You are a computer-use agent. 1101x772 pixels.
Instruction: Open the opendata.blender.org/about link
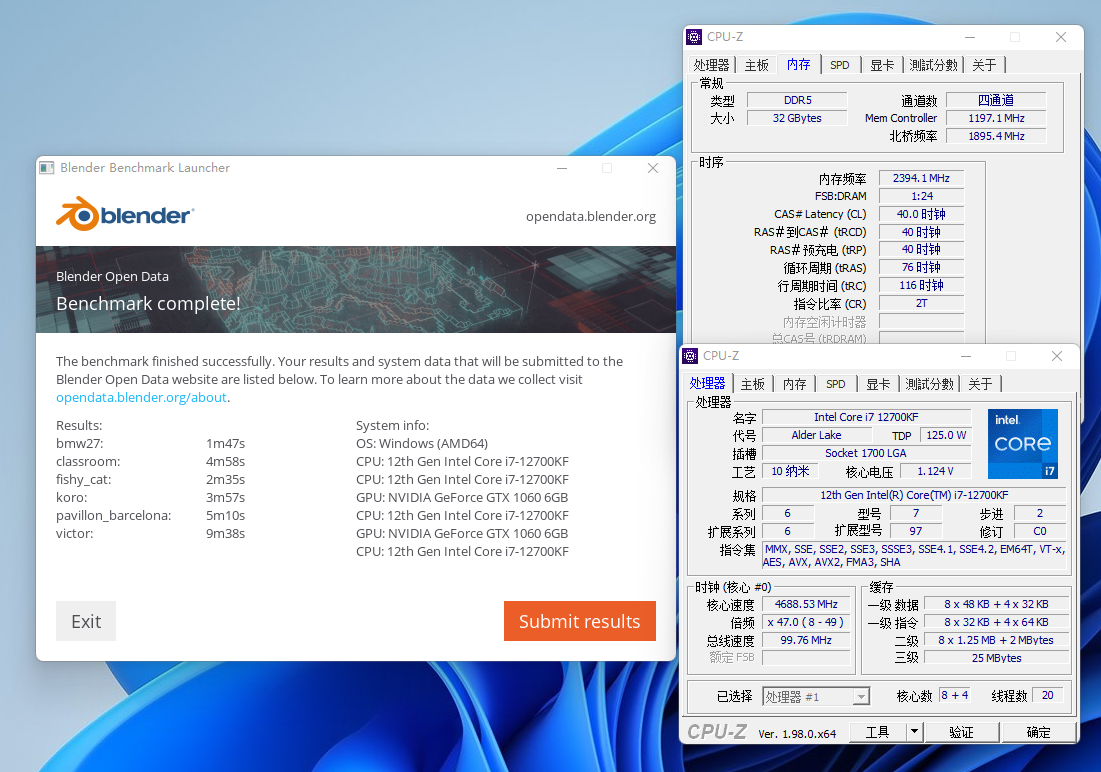(141, 398)
